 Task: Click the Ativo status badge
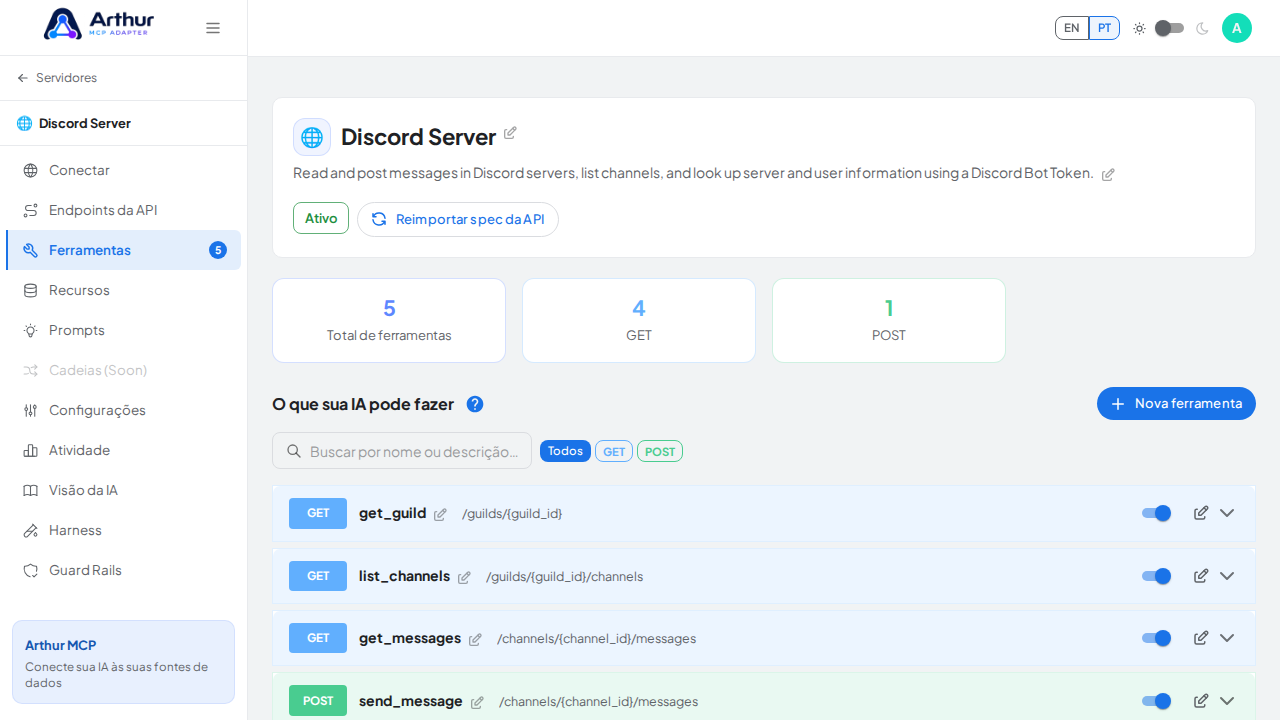321,218
